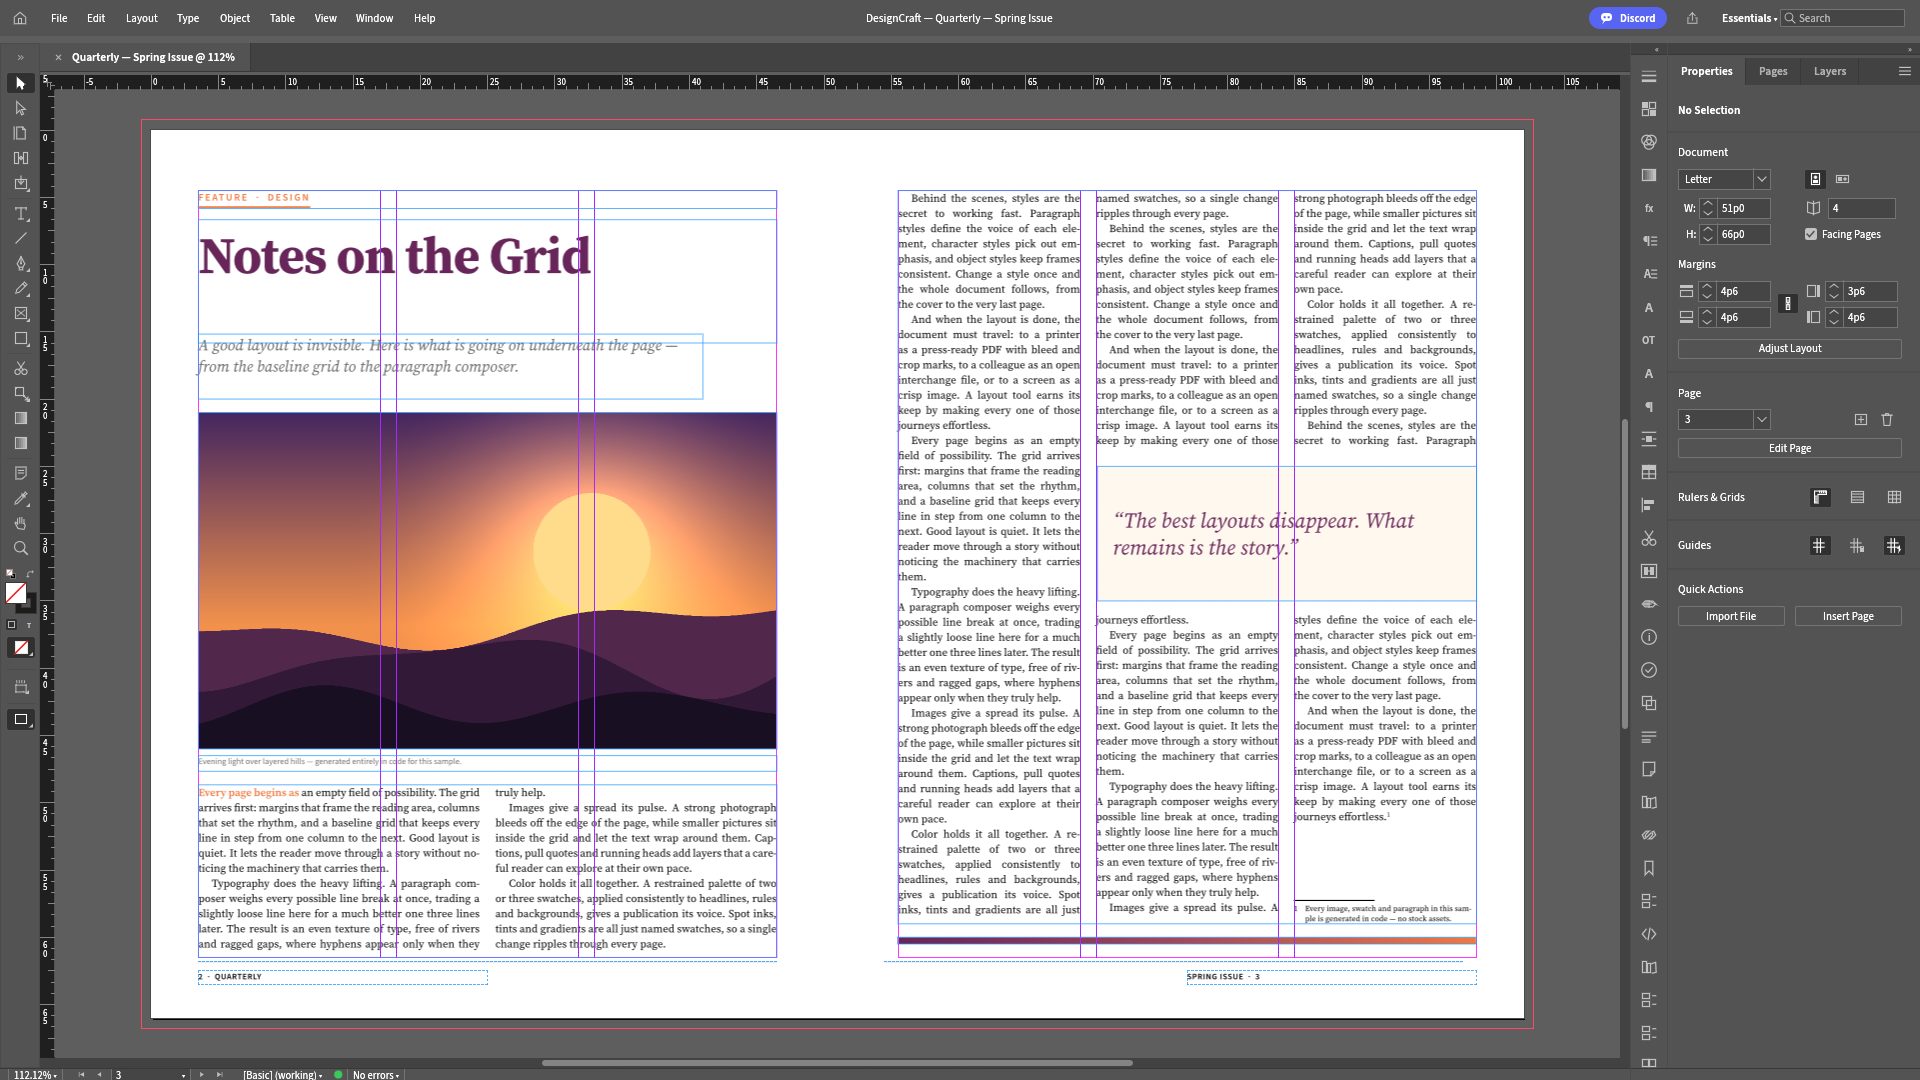Image resolution: width=1920 pixels, height=1080 pixels.
Task: Open the Effects (fx) panel icon
Action: pos(1649,208)
